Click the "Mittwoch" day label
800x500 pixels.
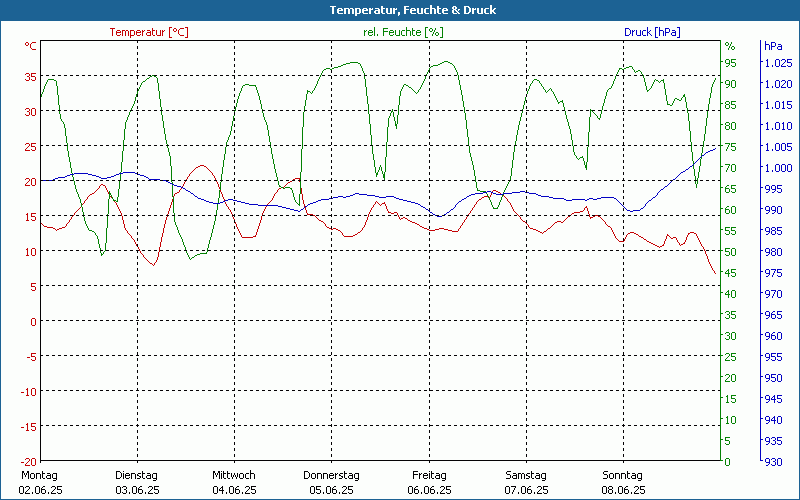234,476
